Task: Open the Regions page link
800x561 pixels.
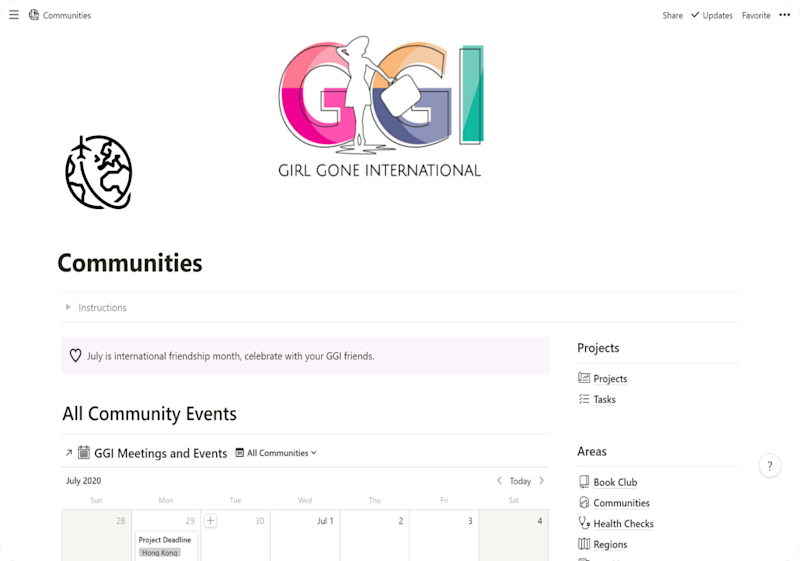Action: (x=610, y=545)
